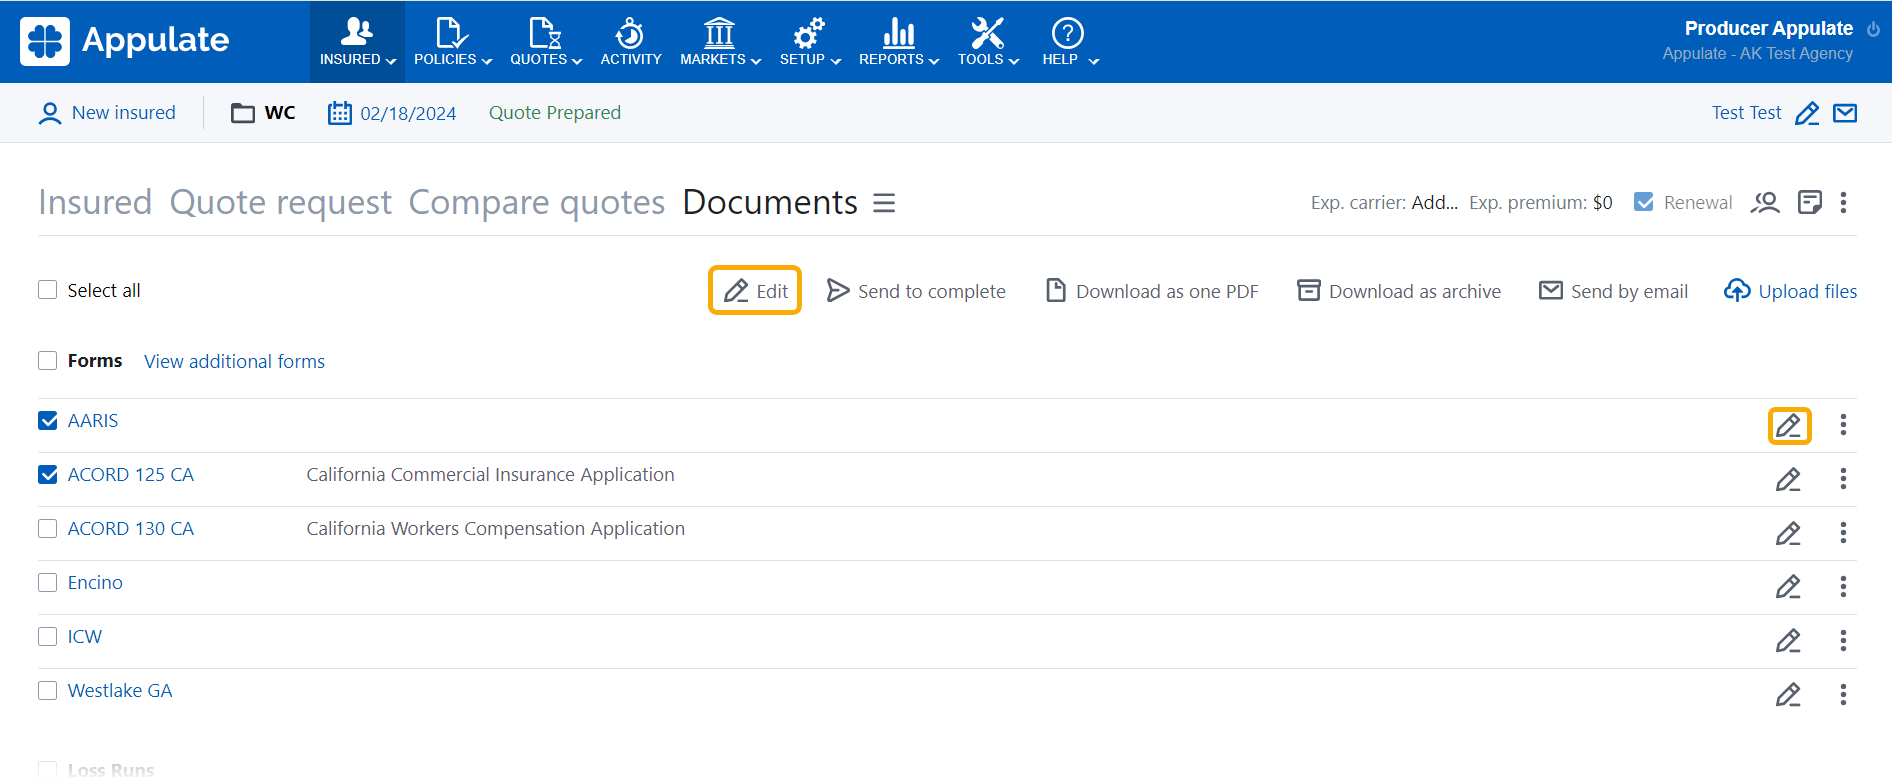Switch to the Compare quotes tab
1892x782 pixels.
[536, 202]
